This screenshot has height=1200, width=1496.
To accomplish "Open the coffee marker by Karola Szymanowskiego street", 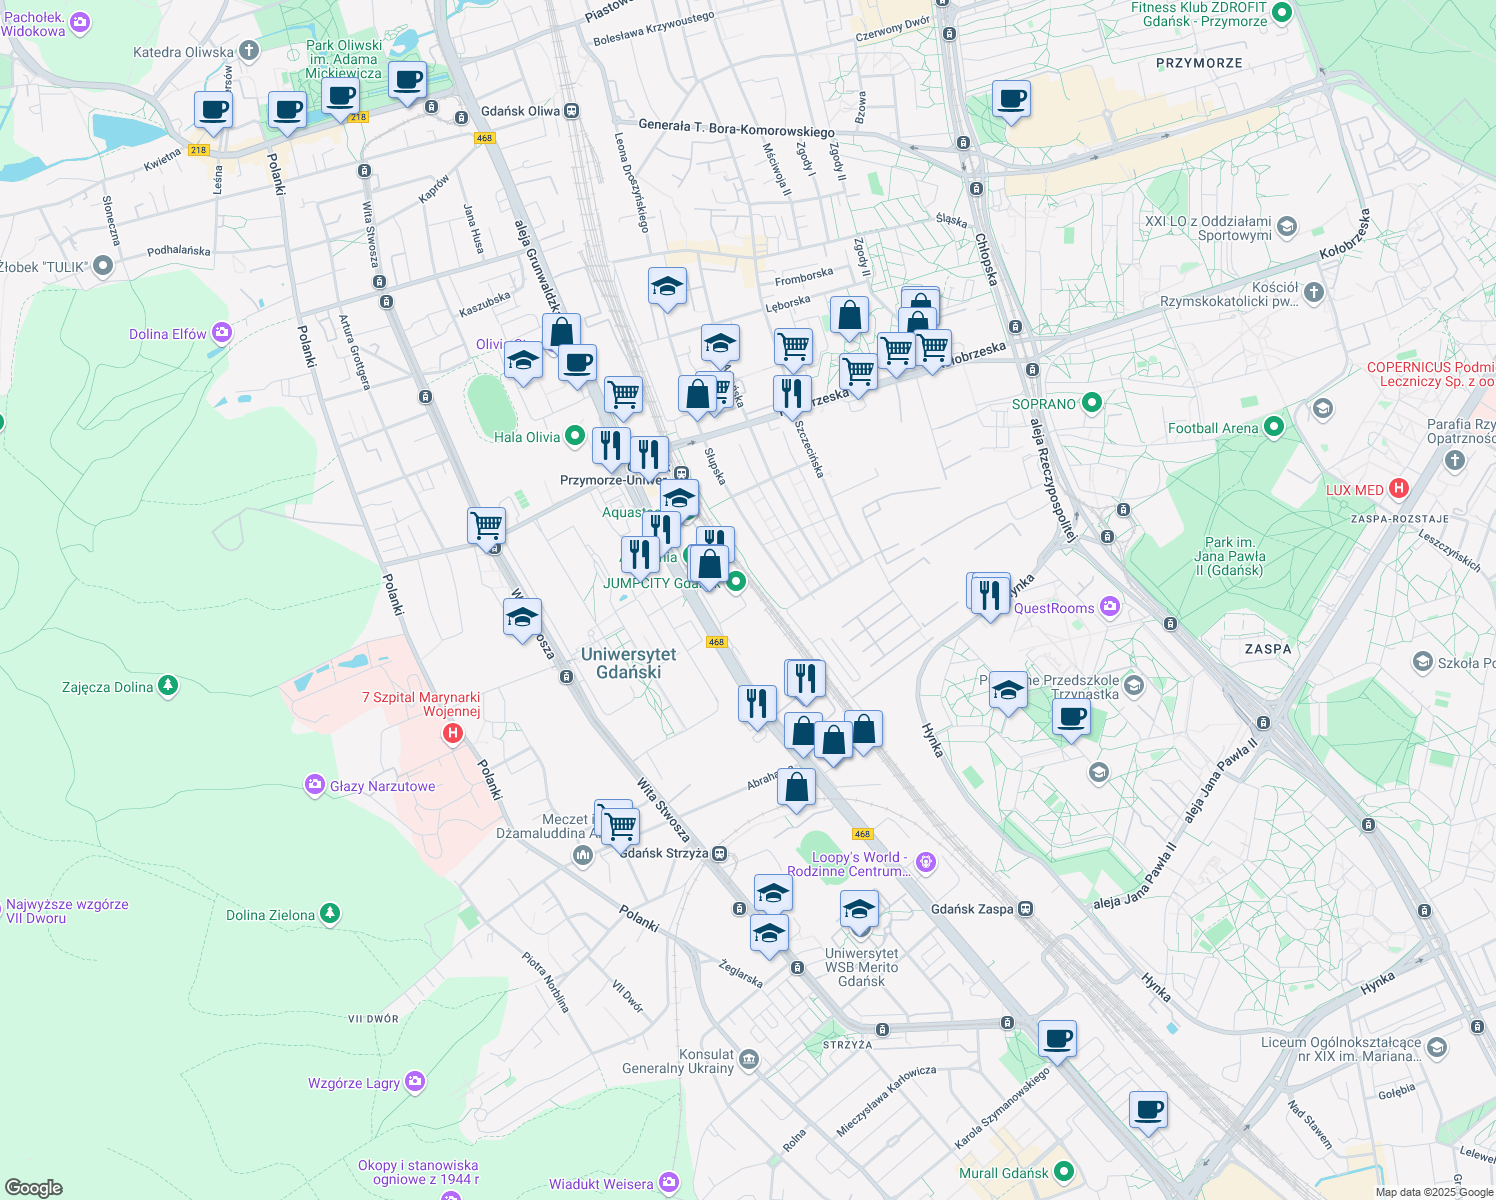I will click(1057, 1040).
